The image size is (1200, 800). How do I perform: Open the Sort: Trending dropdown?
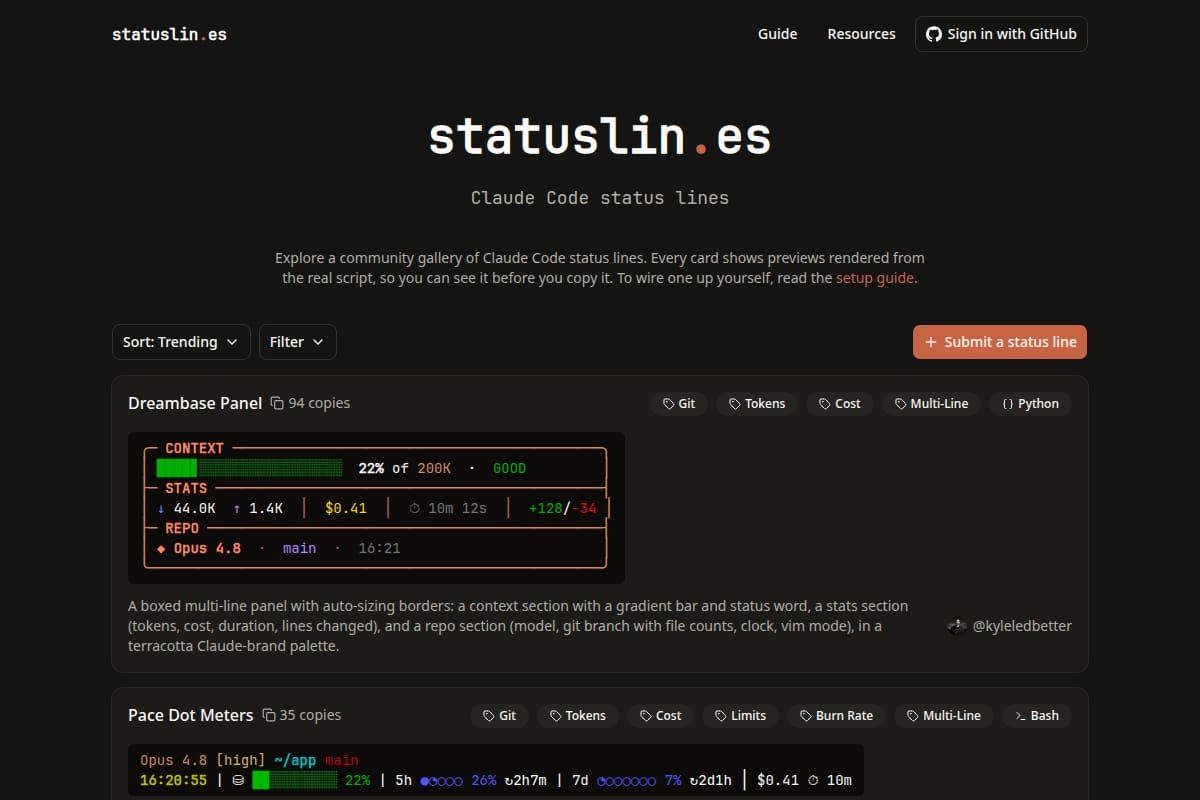[181, 342]
